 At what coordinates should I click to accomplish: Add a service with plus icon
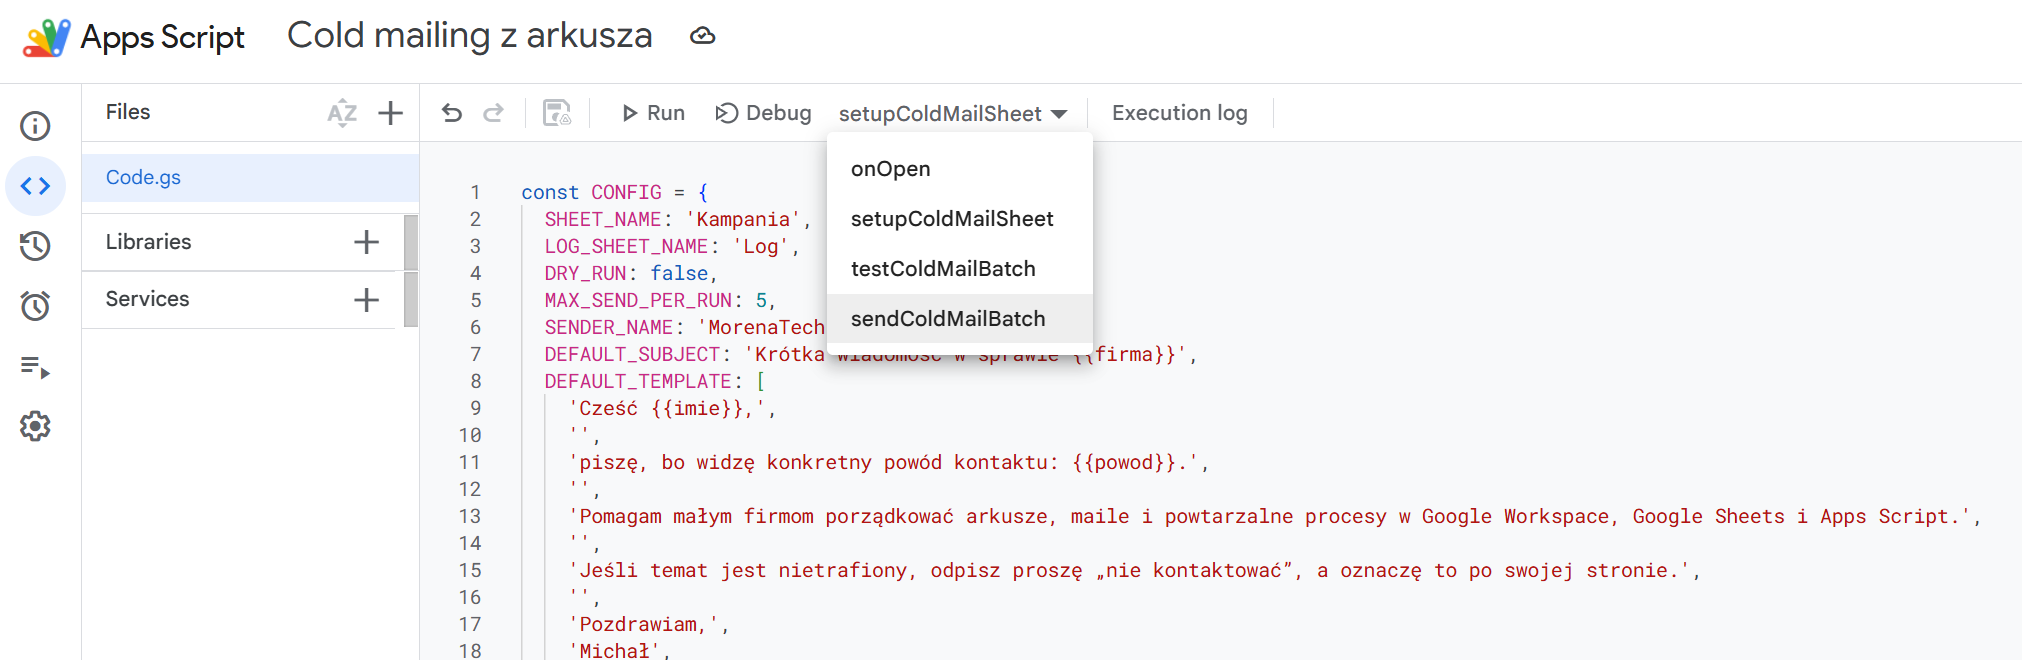[x=367, y=300]
